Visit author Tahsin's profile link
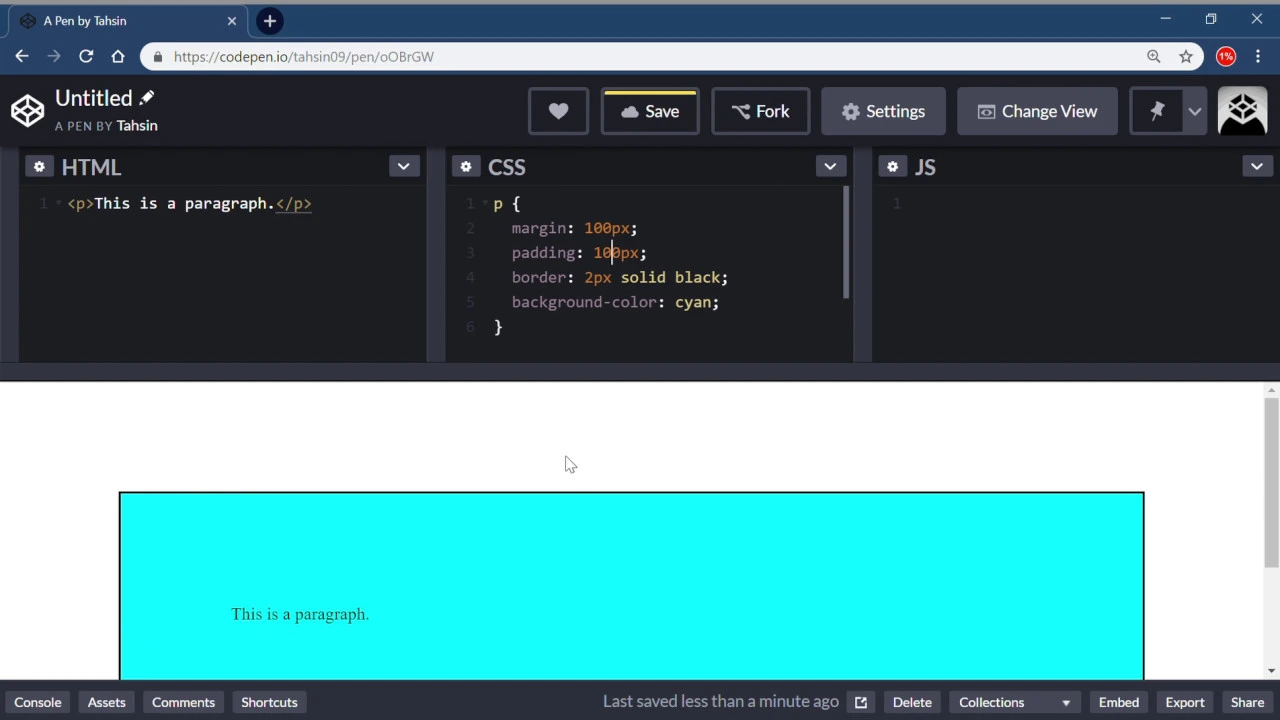Viewport: 1280px width, 720px height. point(137,126)
